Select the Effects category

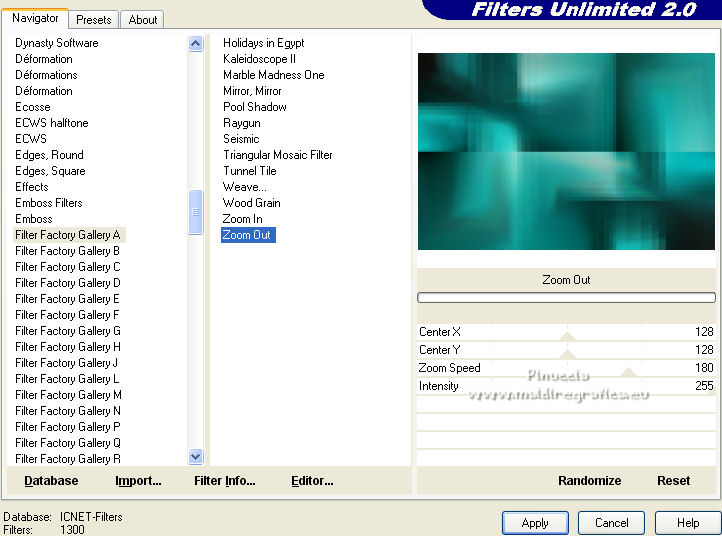coord(32,187)
